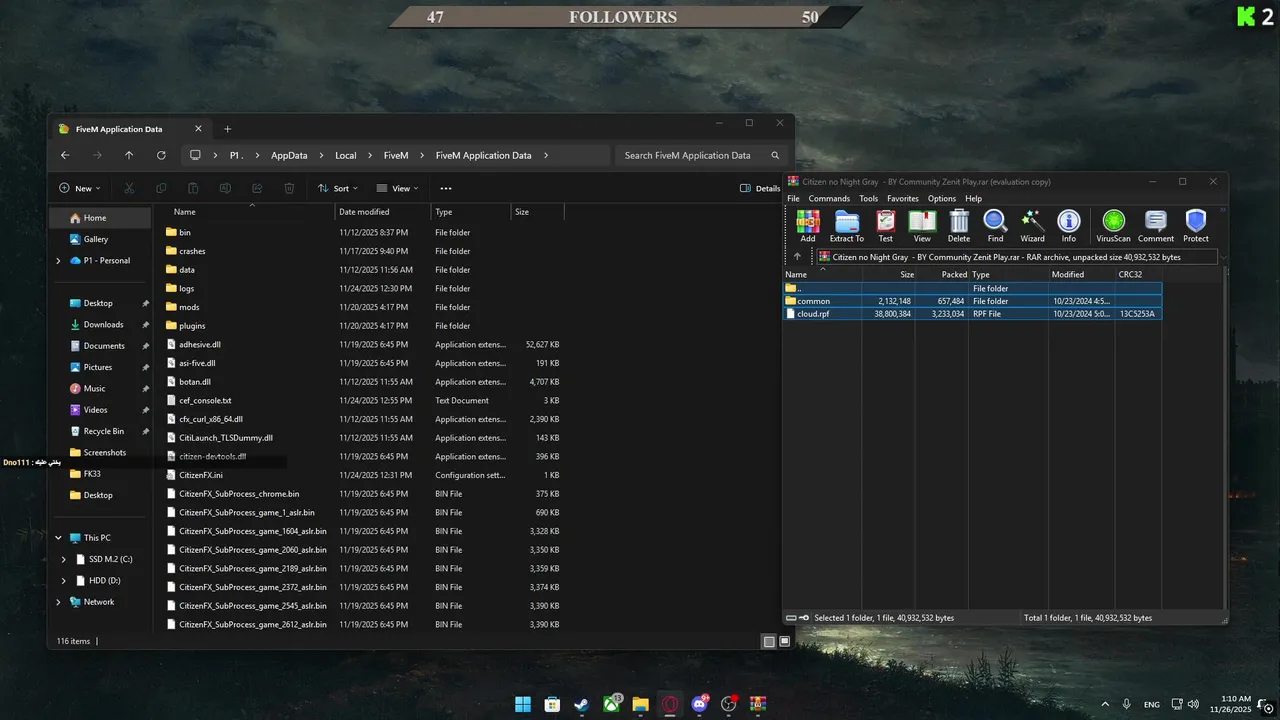Viewport: 1280px width, 720px height.
Task: Go up one level in WinRAR archive
Action: (797, 257)
